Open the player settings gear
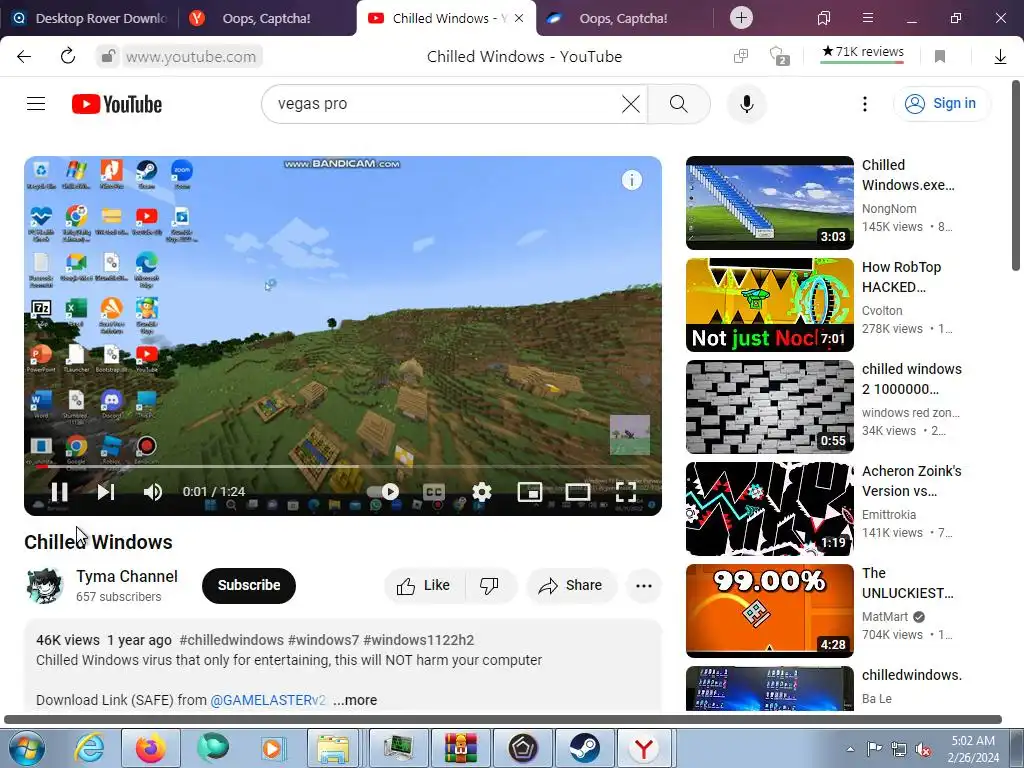 (482, 491)
